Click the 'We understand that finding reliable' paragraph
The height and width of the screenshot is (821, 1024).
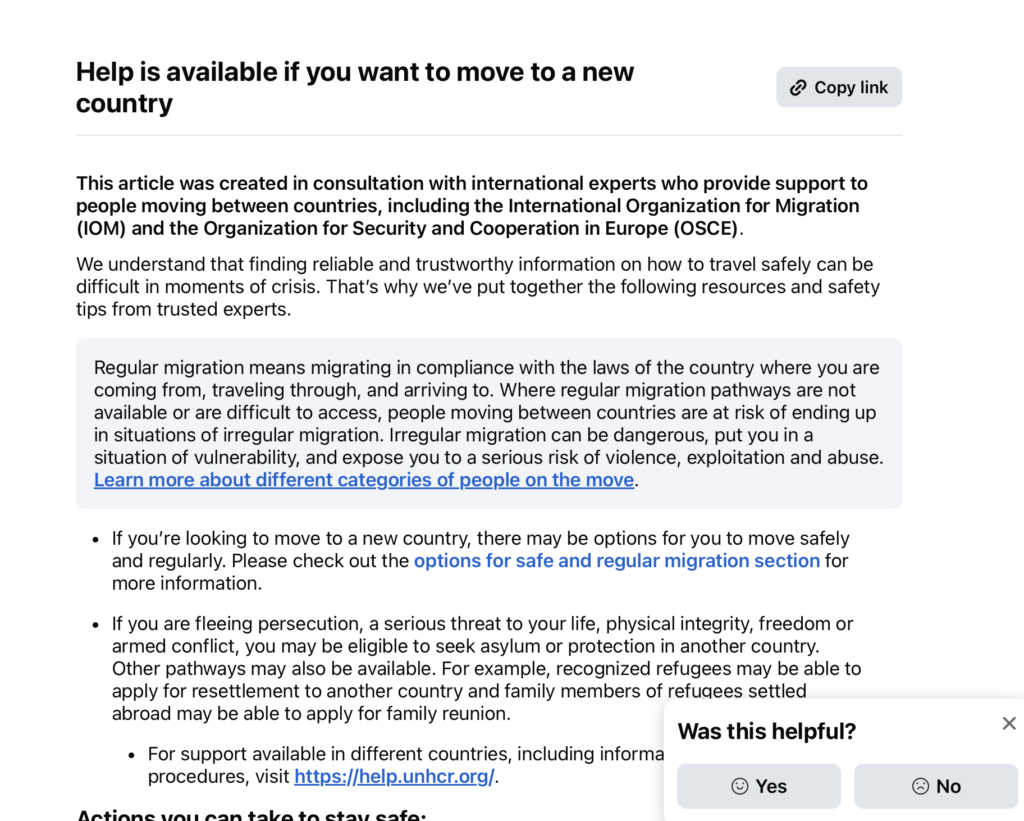point(477,286)
